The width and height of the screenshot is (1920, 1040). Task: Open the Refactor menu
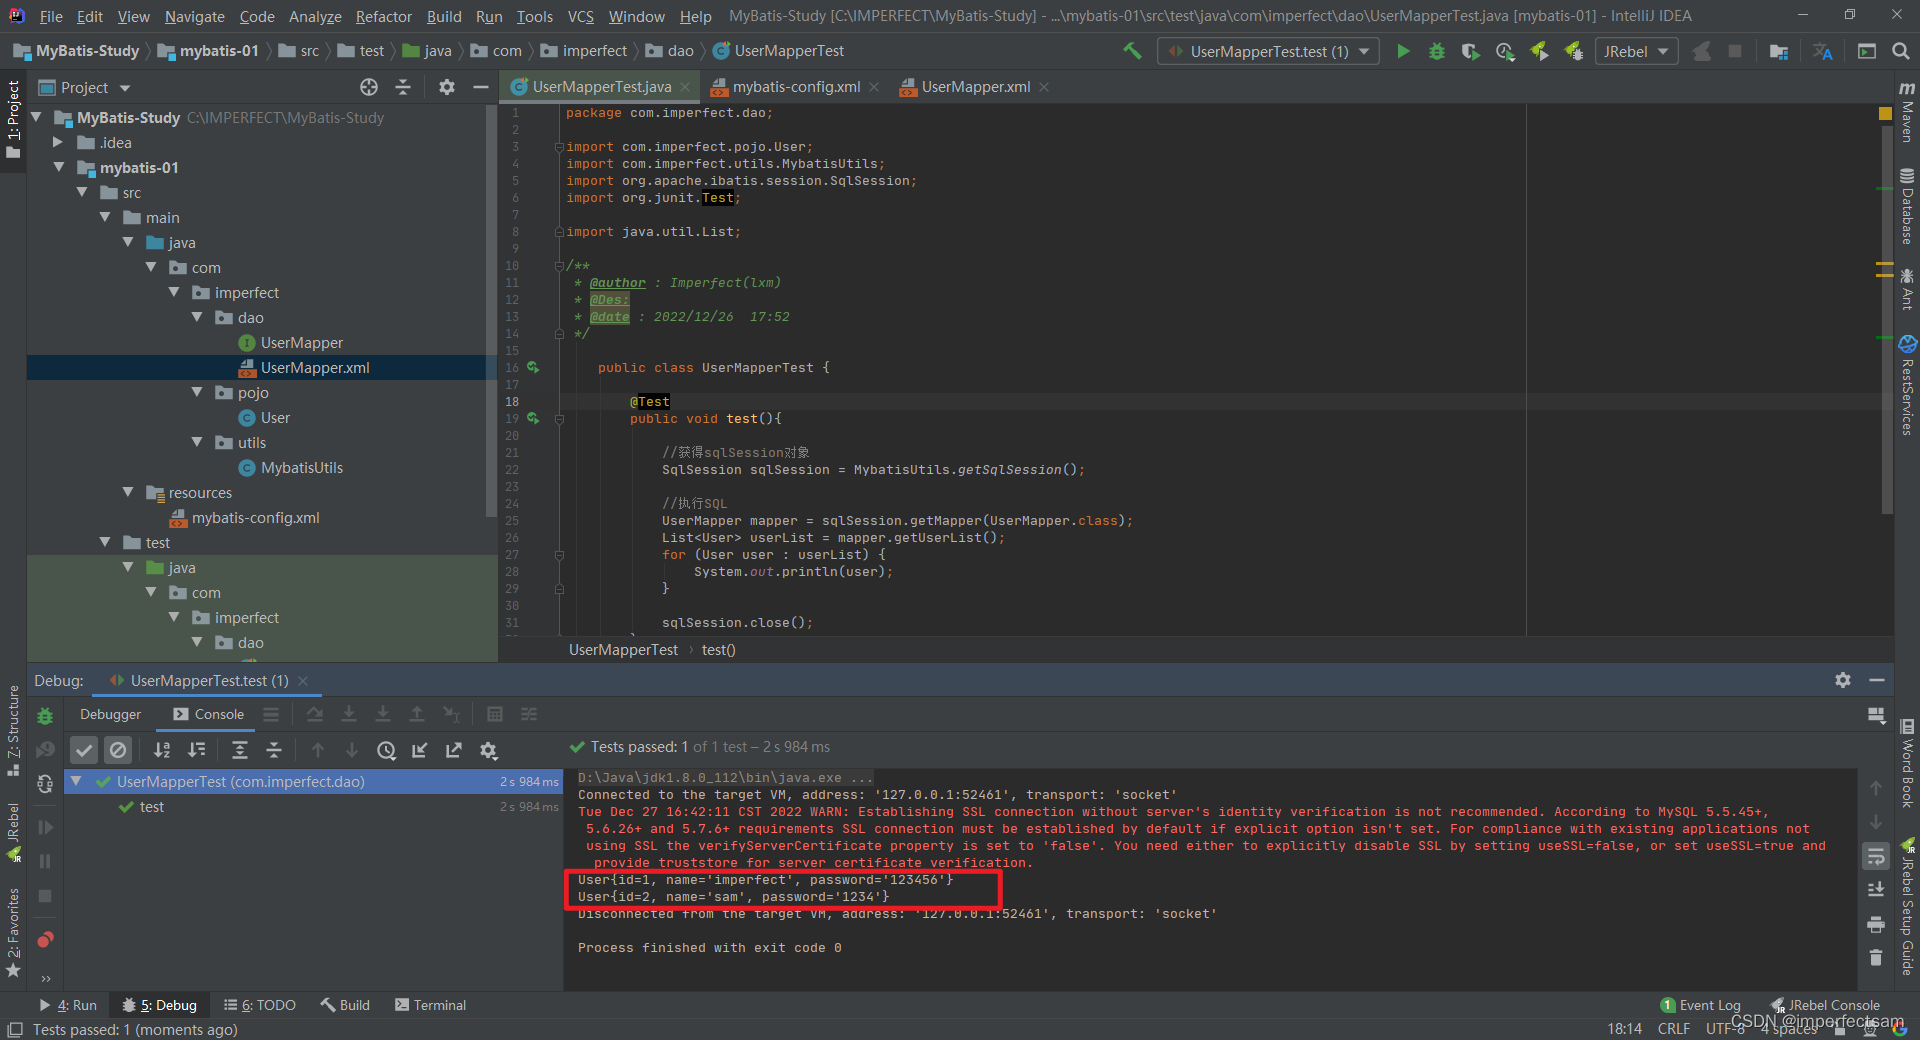click(x=383, y=16)
